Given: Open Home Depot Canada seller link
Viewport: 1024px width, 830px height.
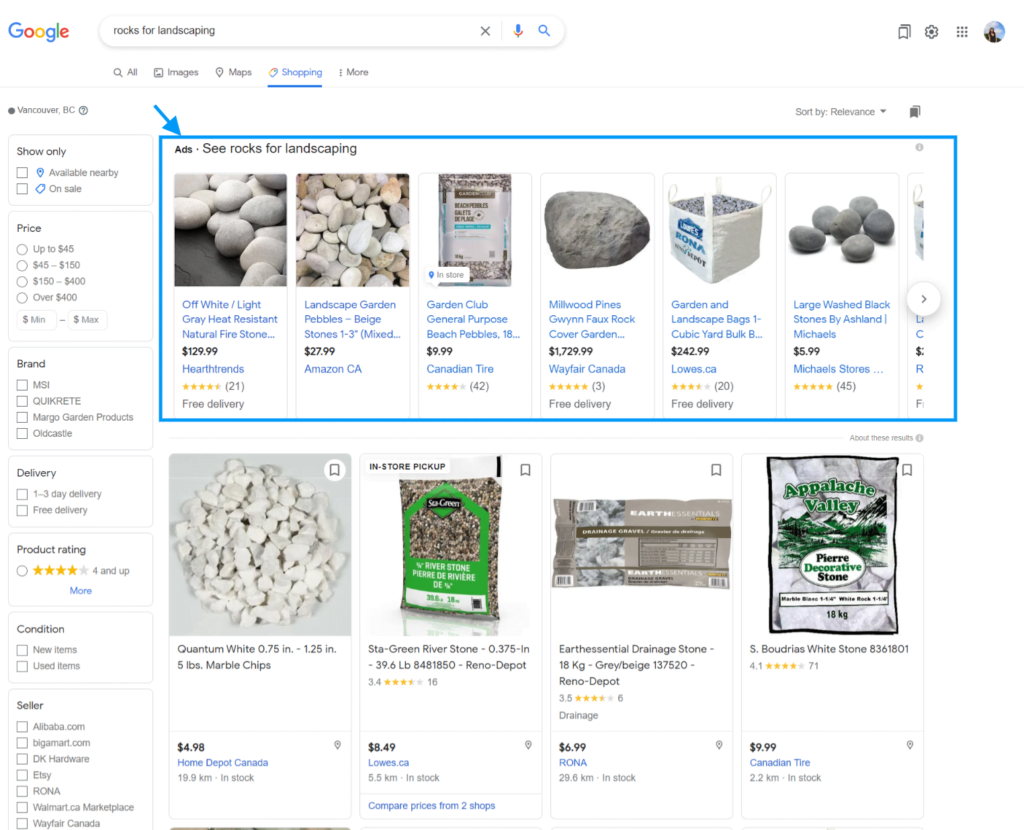Looking at the screenshot, I should point(223,763).
